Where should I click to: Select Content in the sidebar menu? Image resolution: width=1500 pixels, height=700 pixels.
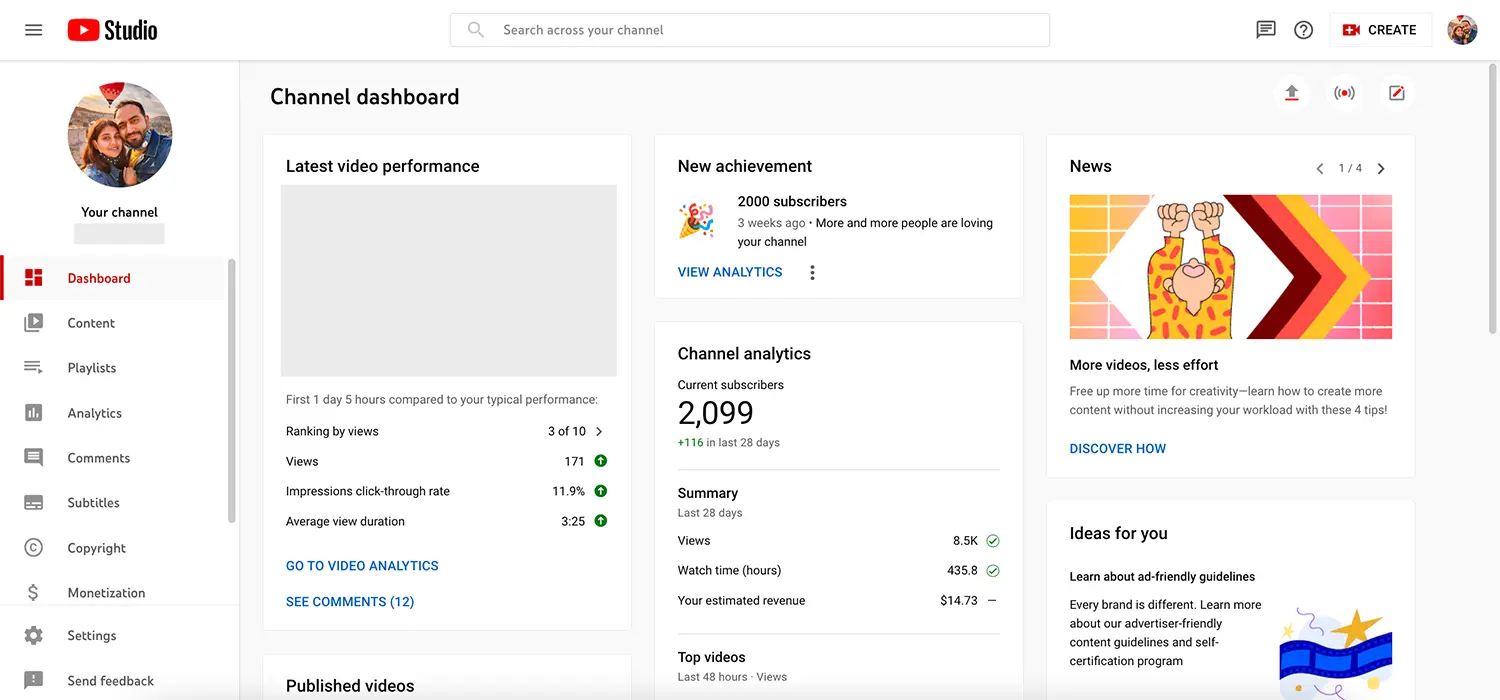[x=91, y=322]
